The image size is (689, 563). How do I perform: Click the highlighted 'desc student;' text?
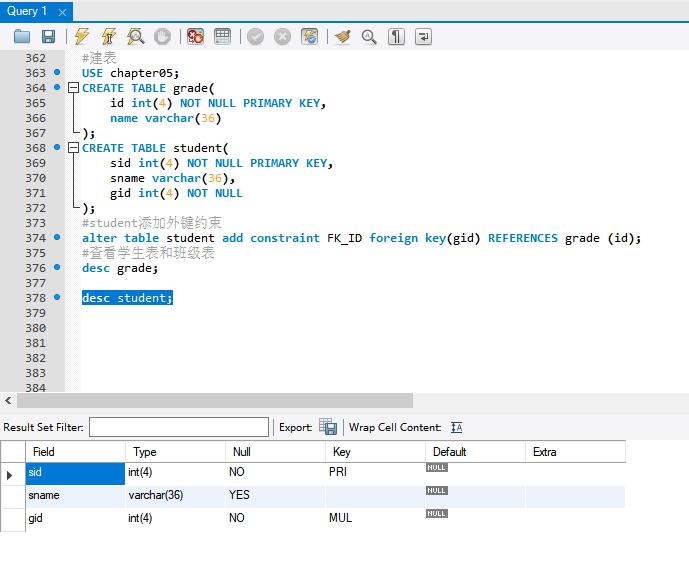pyautogui.click(x=127, y=298)
